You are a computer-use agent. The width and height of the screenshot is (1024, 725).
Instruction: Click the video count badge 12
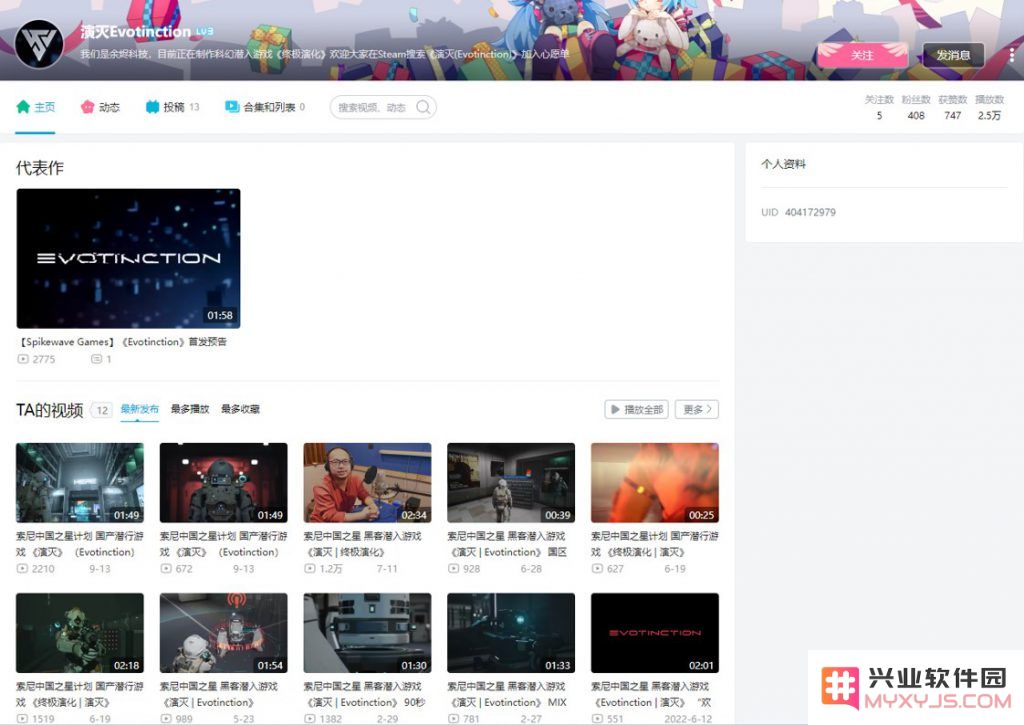coord(102,410)
